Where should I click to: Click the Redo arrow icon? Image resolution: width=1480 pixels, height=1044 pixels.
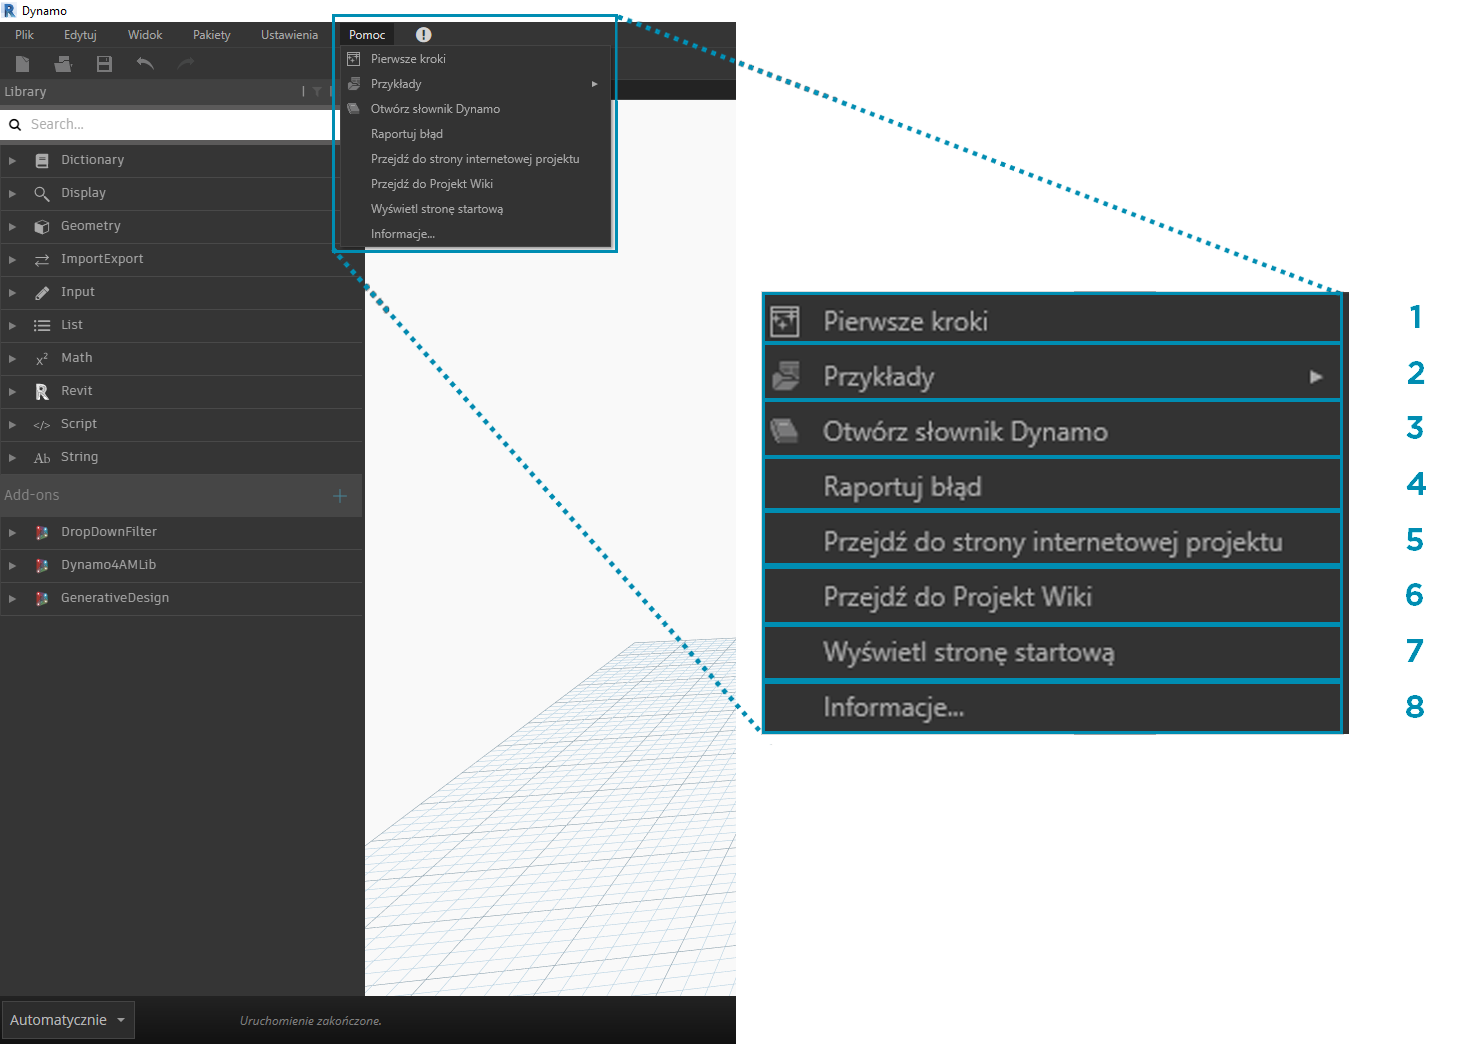click(186, 64)
